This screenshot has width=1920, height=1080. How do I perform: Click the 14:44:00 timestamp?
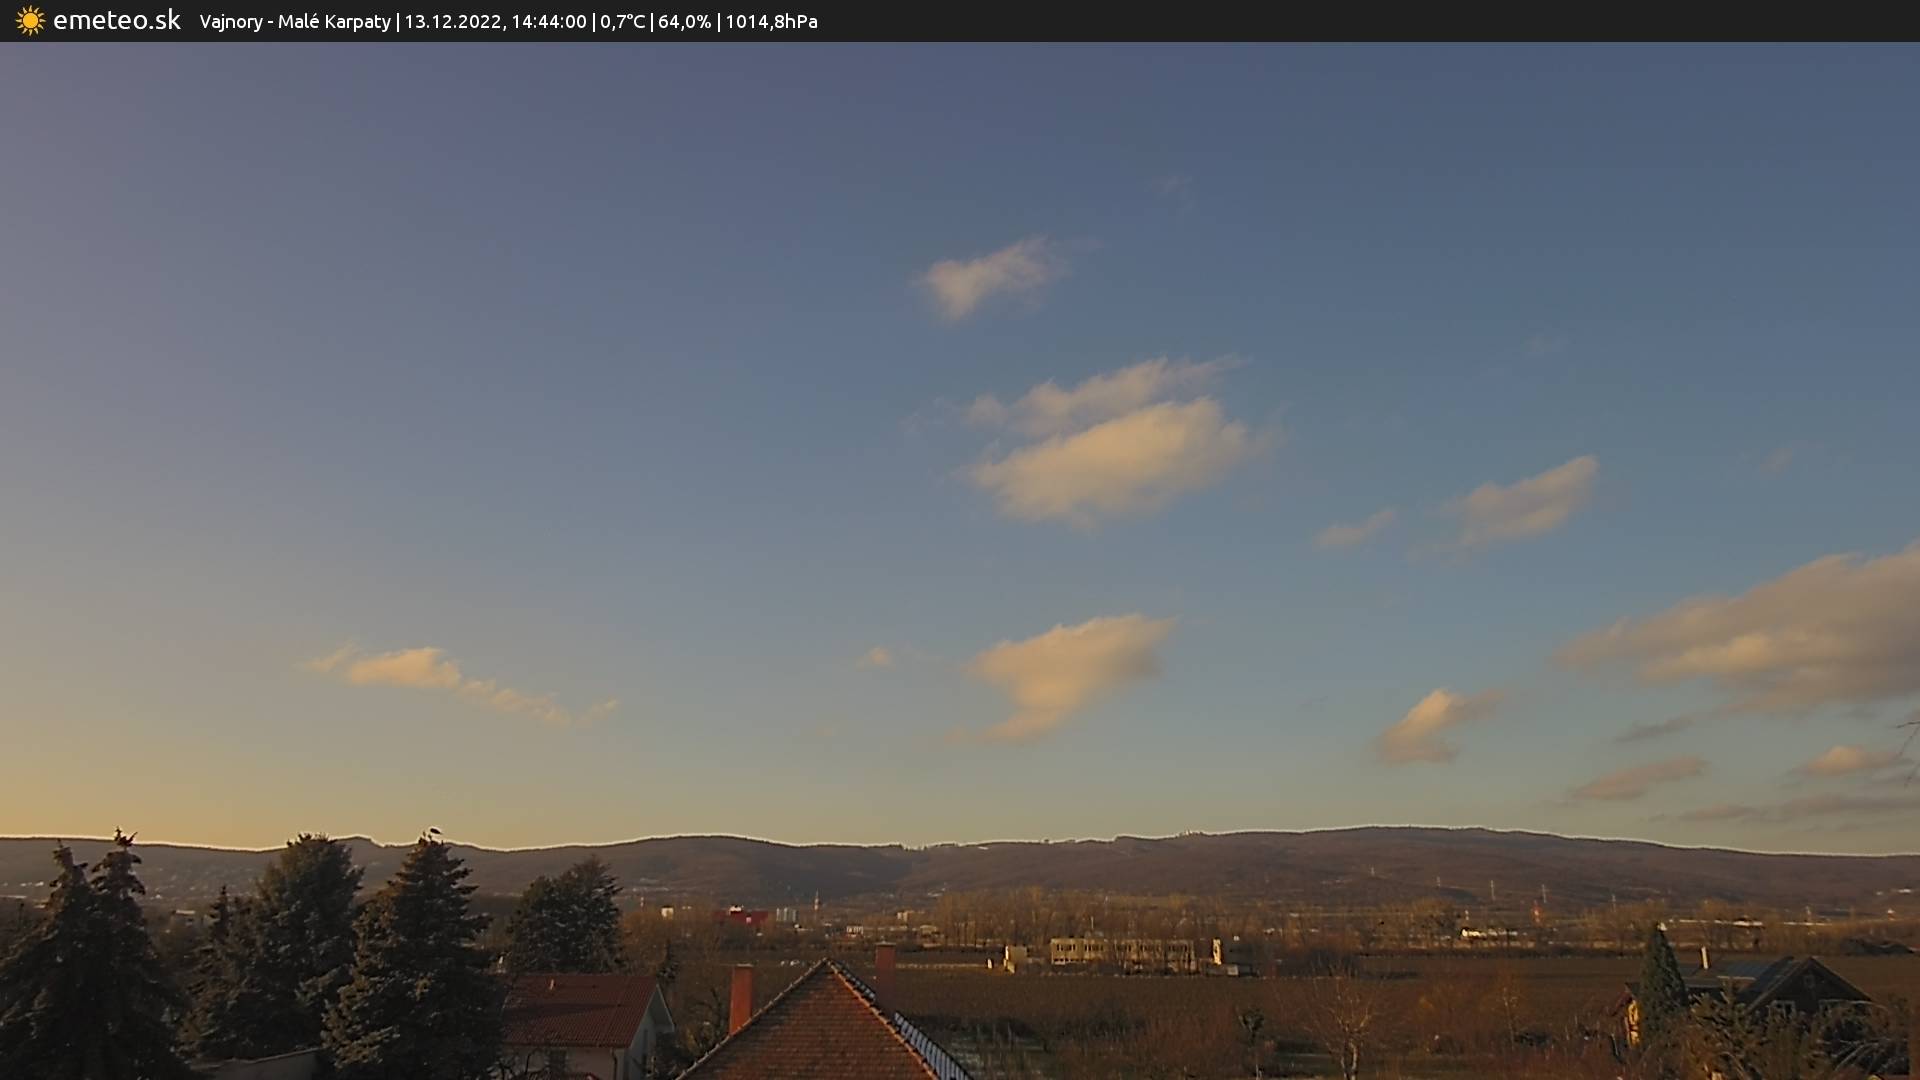pos(548,22)
